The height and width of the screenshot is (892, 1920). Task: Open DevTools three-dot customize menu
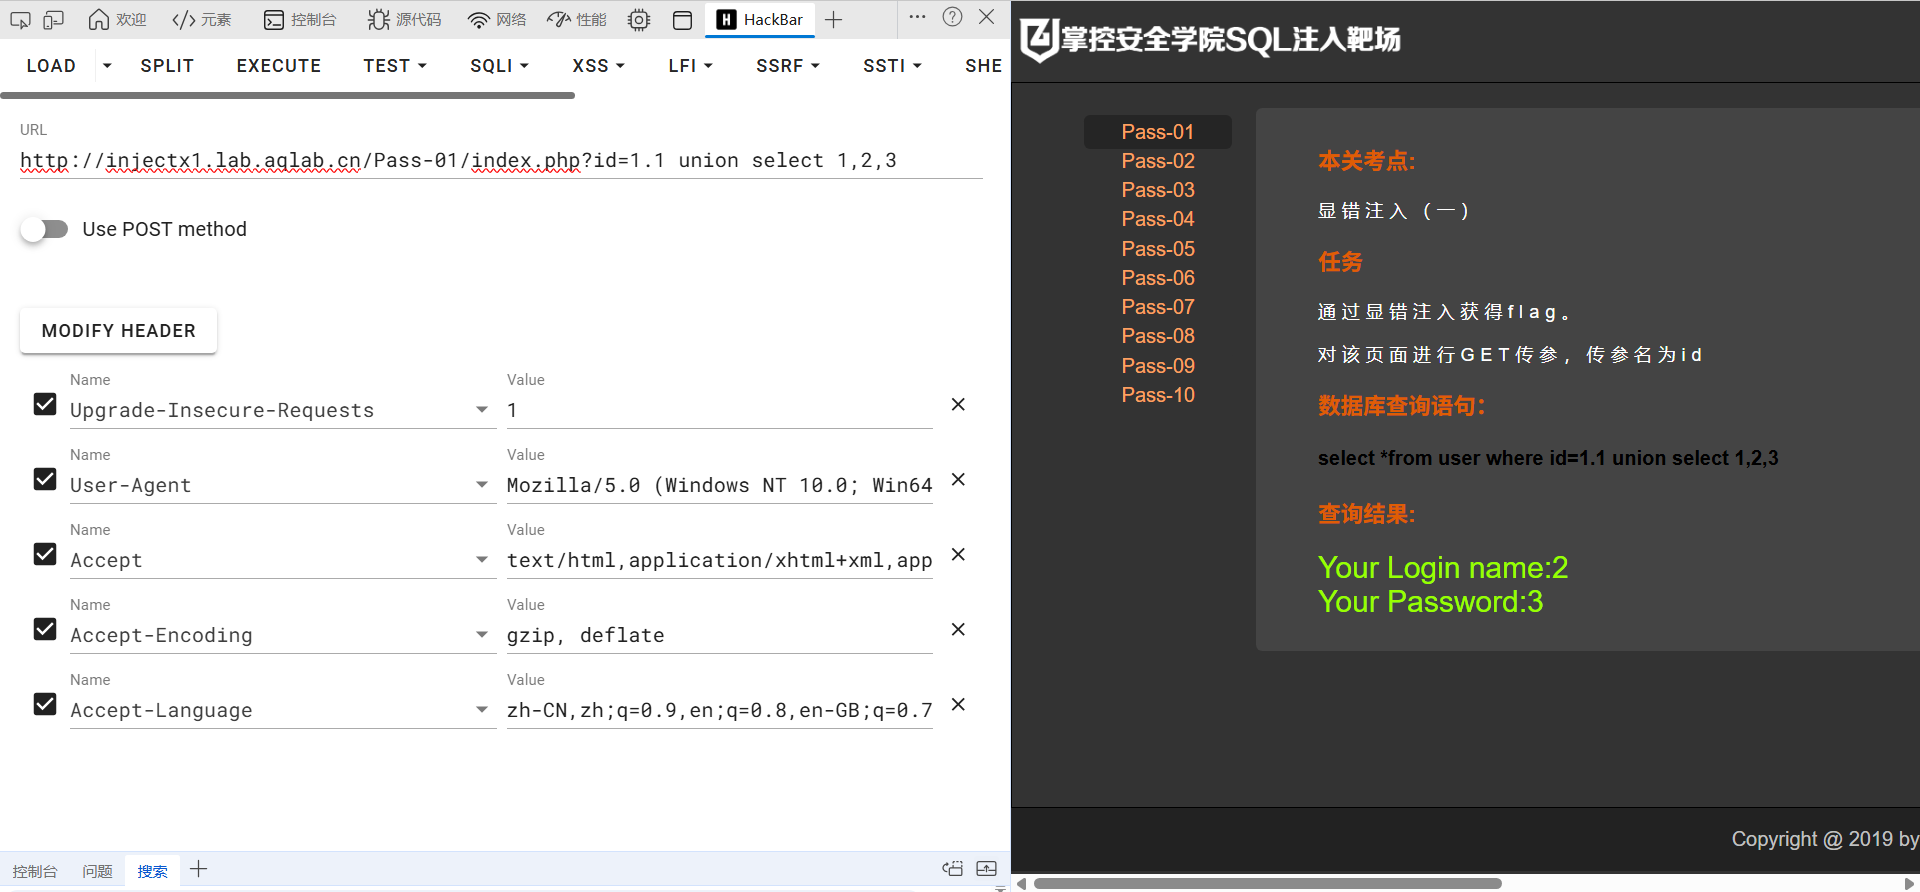tap(917, 17)
